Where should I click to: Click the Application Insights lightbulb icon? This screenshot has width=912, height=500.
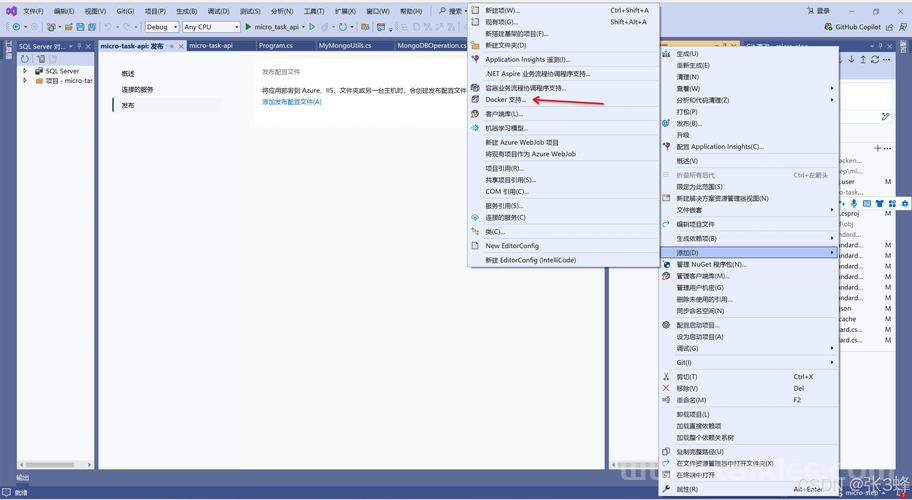(475, 59)
